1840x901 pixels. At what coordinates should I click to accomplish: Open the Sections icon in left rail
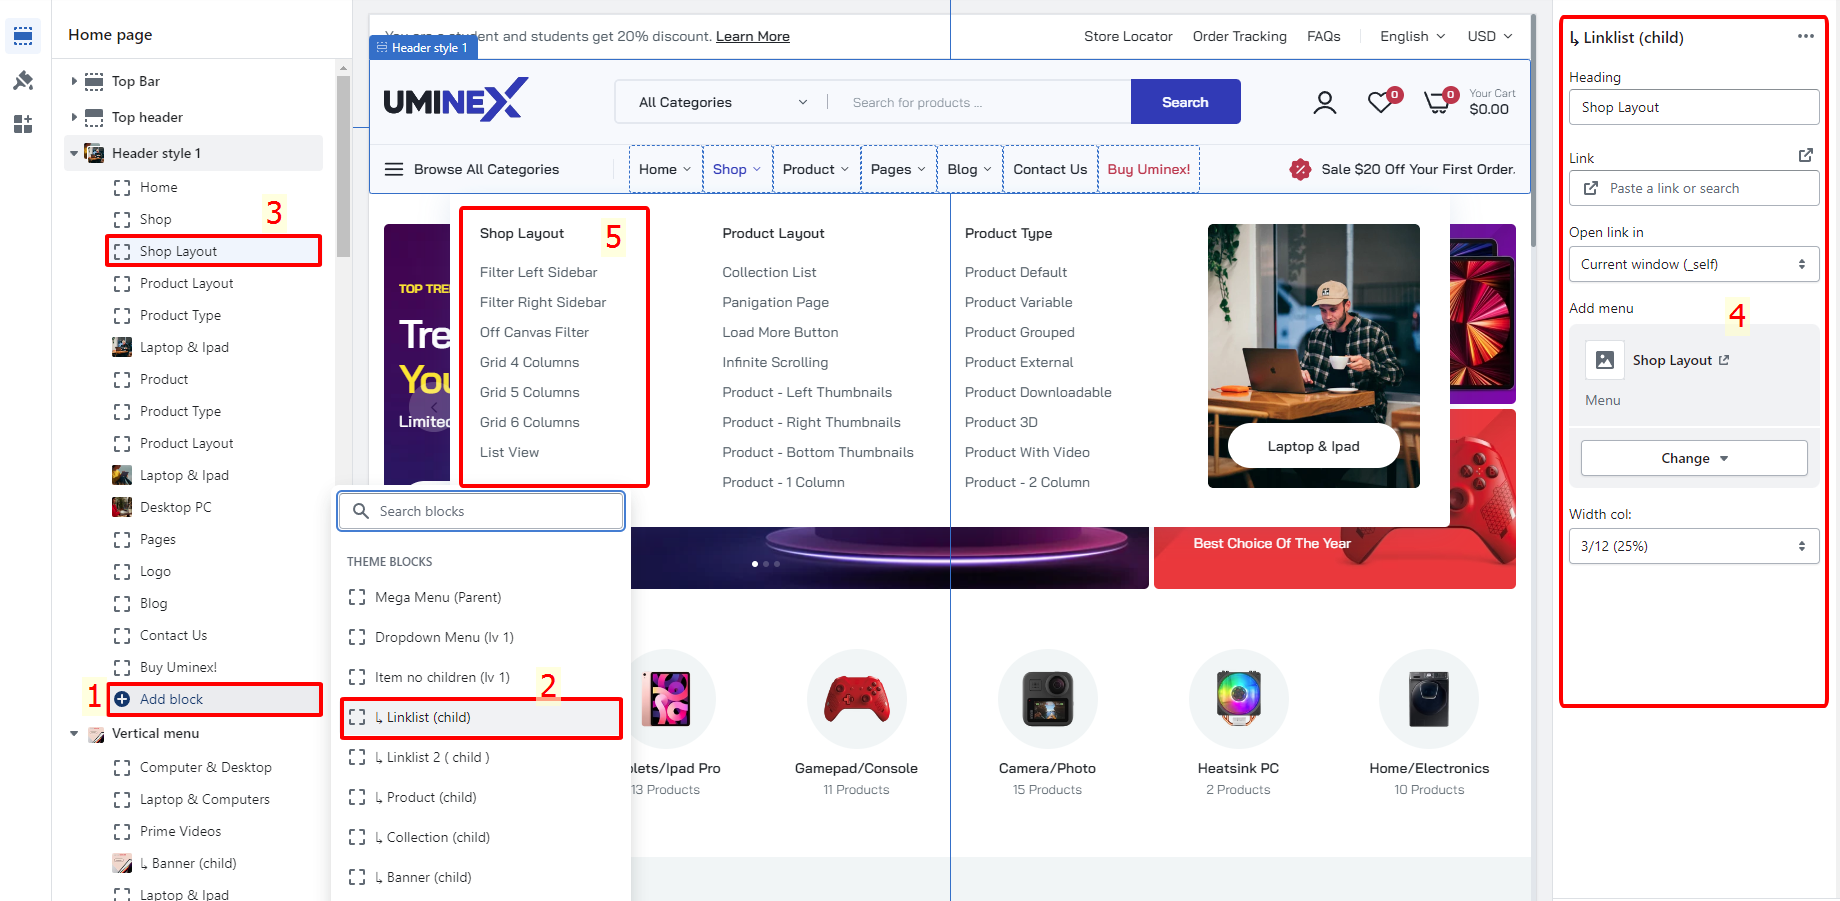23,36
